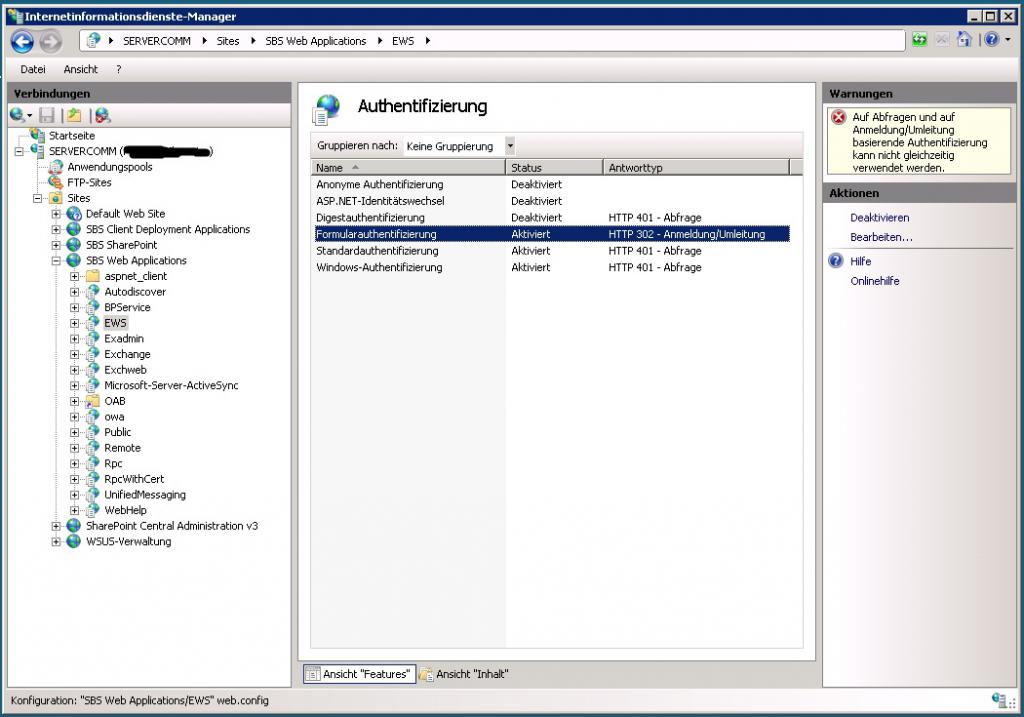Open the Ansicht menu
The width and height of the screenshot is (1024, 717).
point(80,69)
